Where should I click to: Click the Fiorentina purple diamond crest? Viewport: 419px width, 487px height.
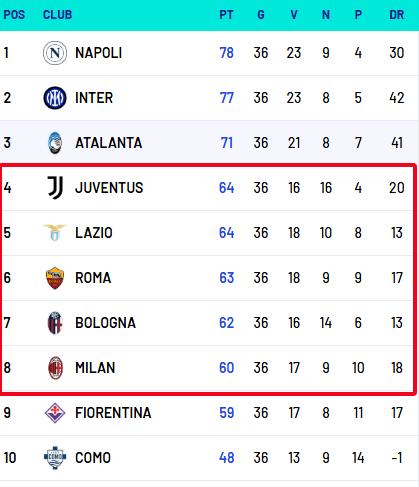(55, 413)
